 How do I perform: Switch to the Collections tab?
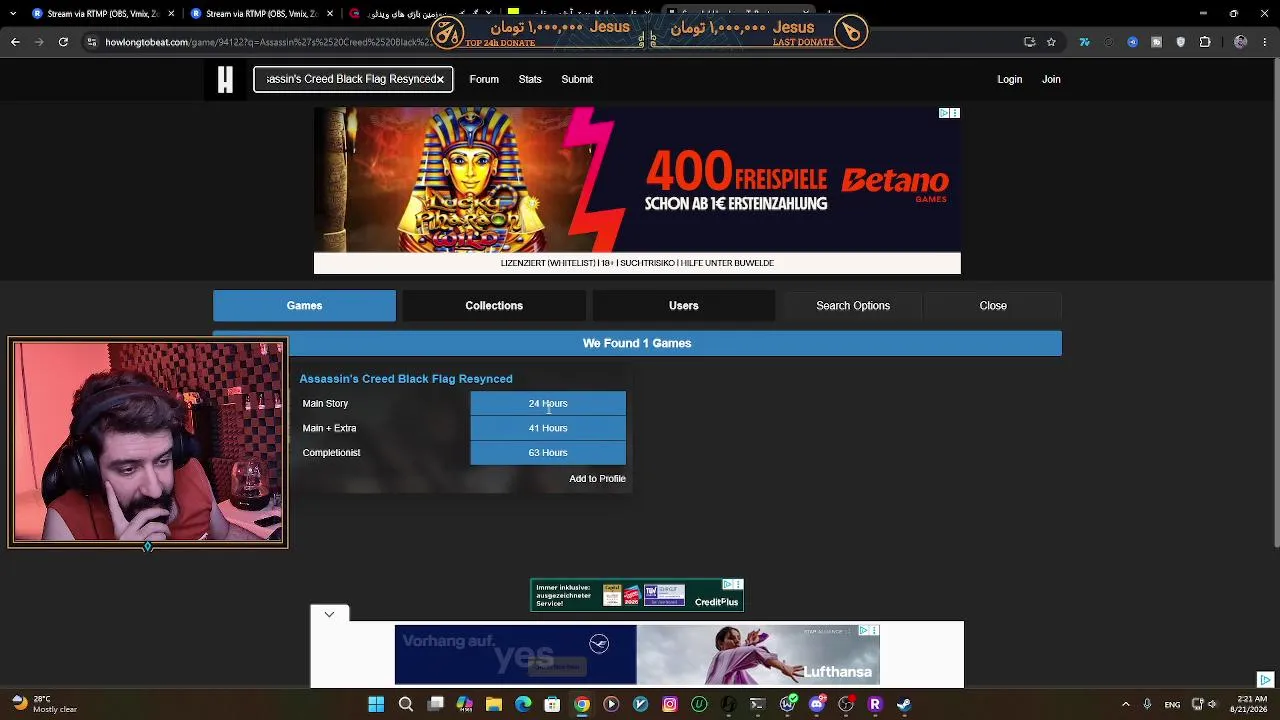(494, 306)
